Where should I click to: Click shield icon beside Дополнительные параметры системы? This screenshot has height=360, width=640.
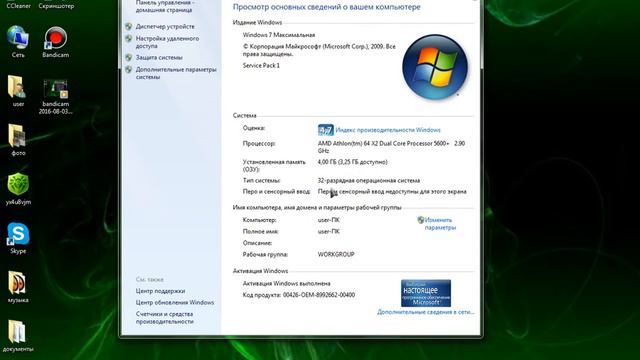(129, 70)
